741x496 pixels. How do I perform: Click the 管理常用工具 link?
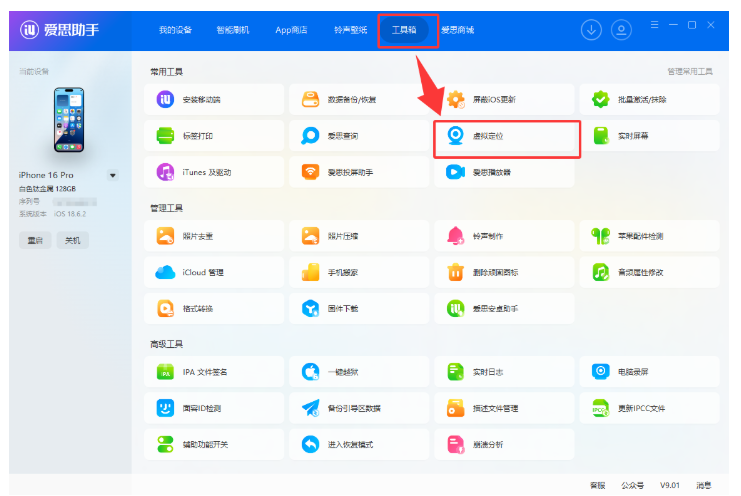(690, 72)
